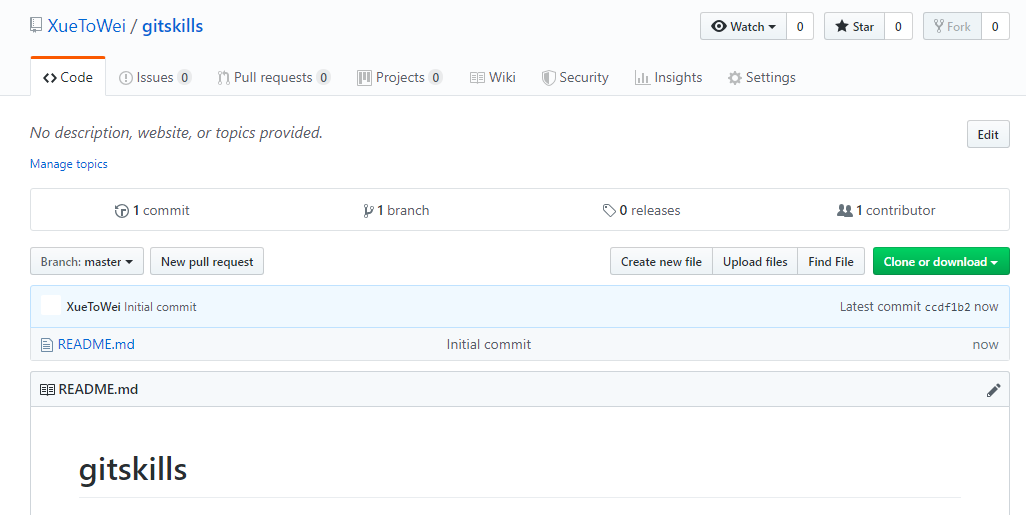1026x515 pixels.
Task: Edit README.md with the pencil icon
Action: tap(993, 390)
